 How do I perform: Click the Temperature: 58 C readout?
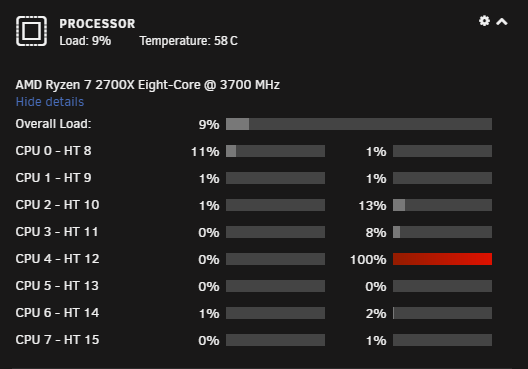tap(189, 41)
